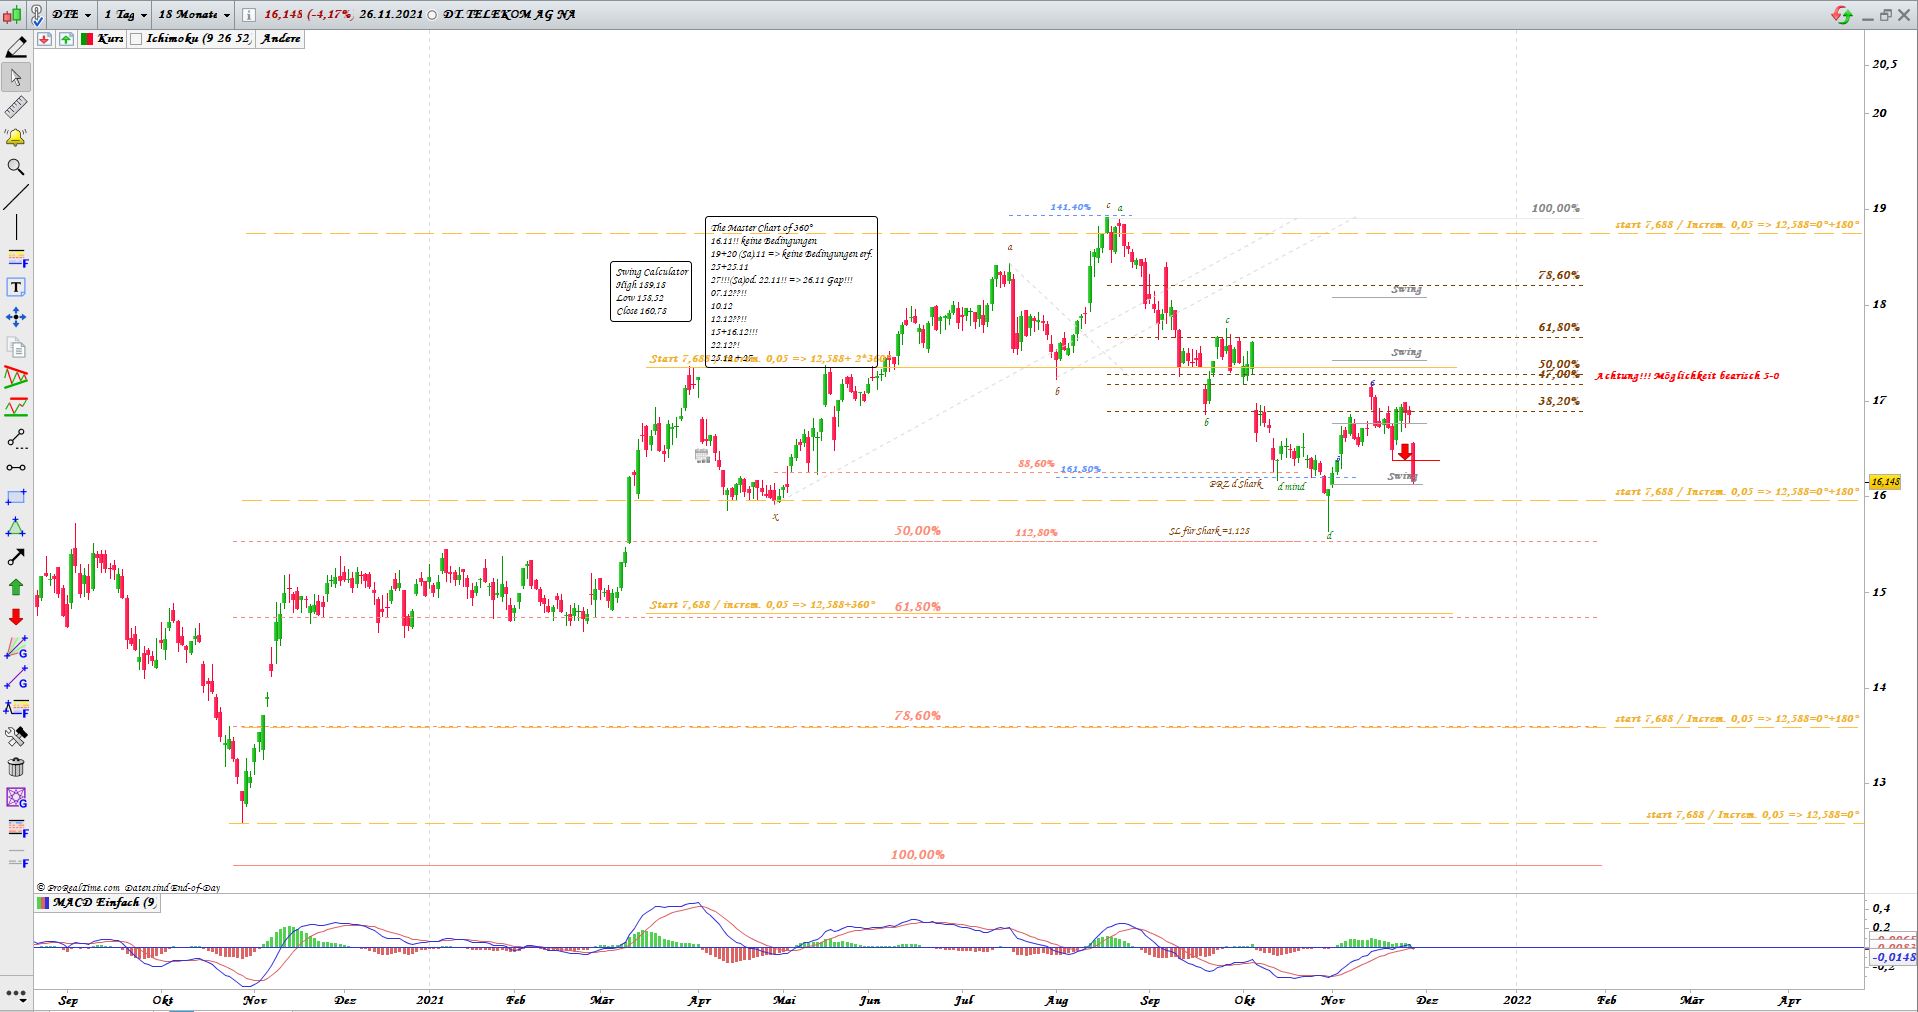
Task: Select the magnifier zoom tool
Action: click(x=16, y=167)
